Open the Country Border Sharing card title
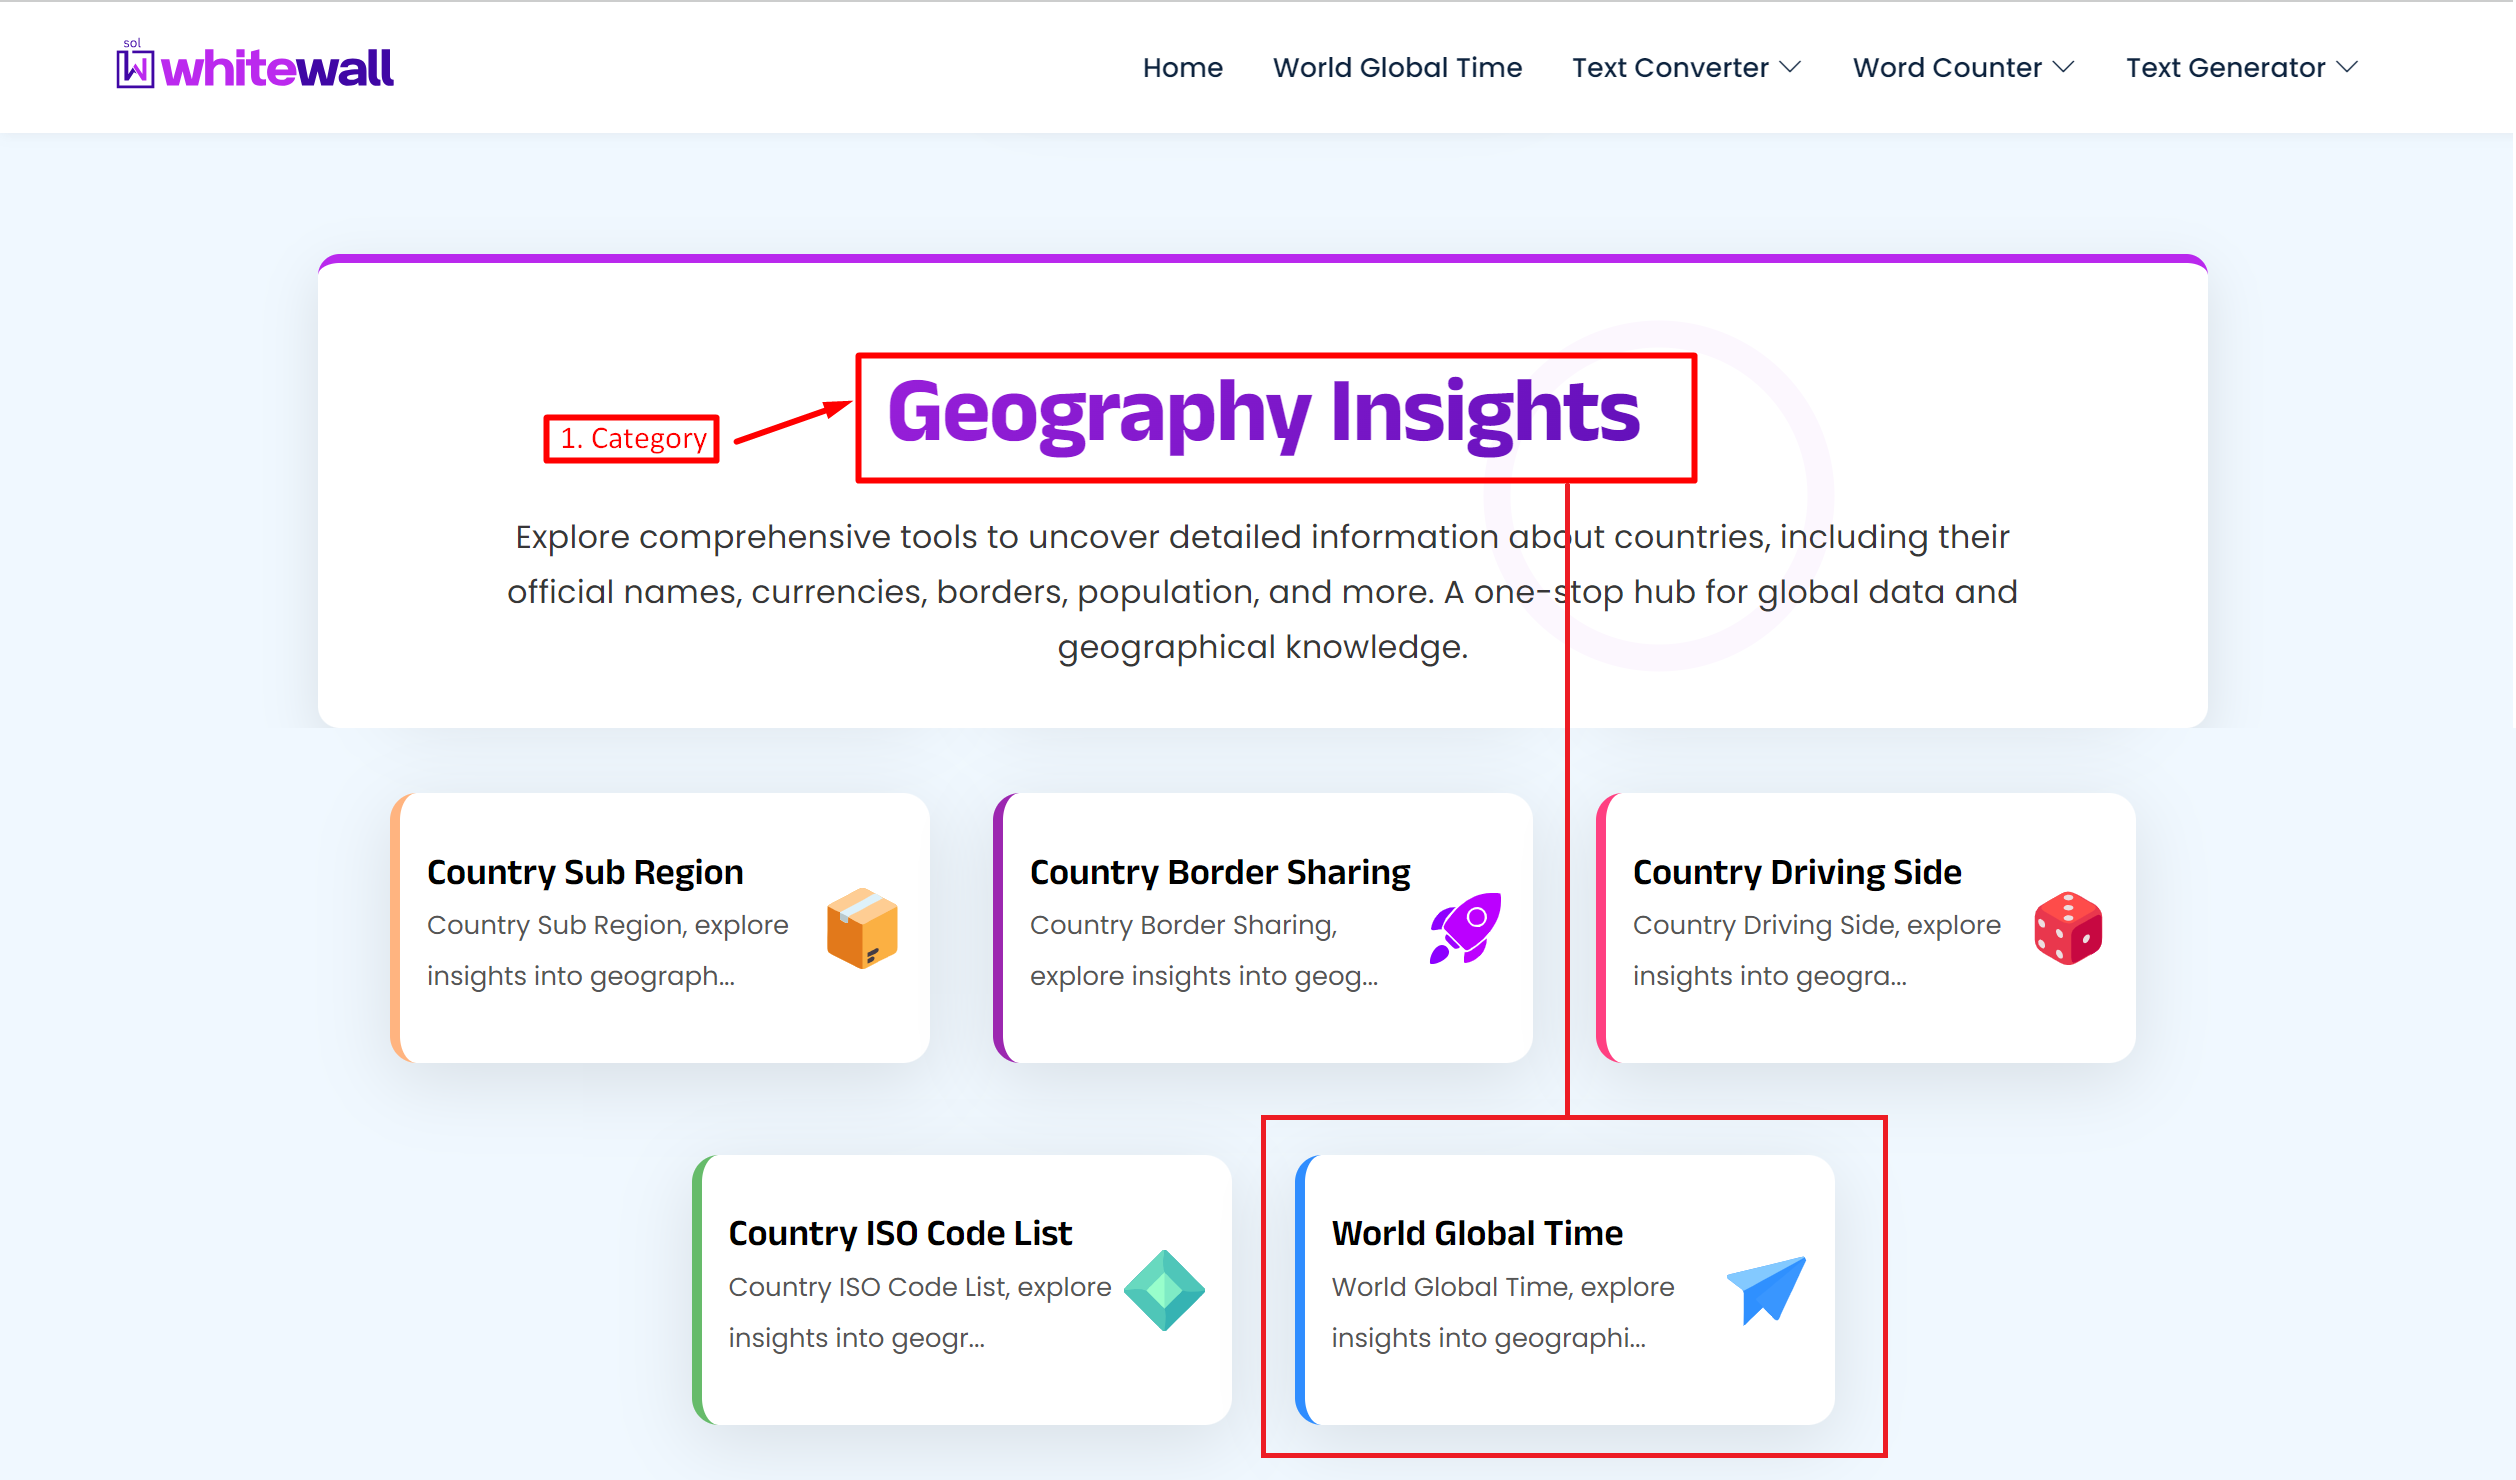Image resolution: width=2516 pixels, height=1480 pixels. coord(1219,872)
